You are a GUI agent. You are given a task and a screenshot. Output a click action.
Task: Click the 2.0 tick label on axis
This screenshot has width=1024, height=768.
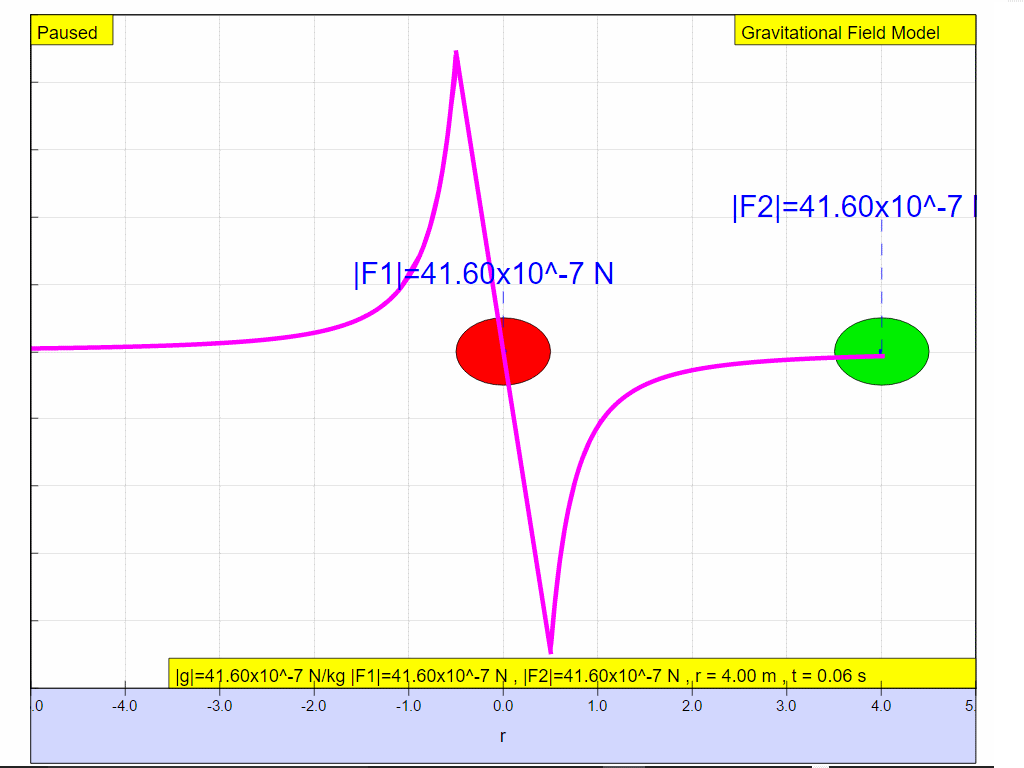[692, 706]
